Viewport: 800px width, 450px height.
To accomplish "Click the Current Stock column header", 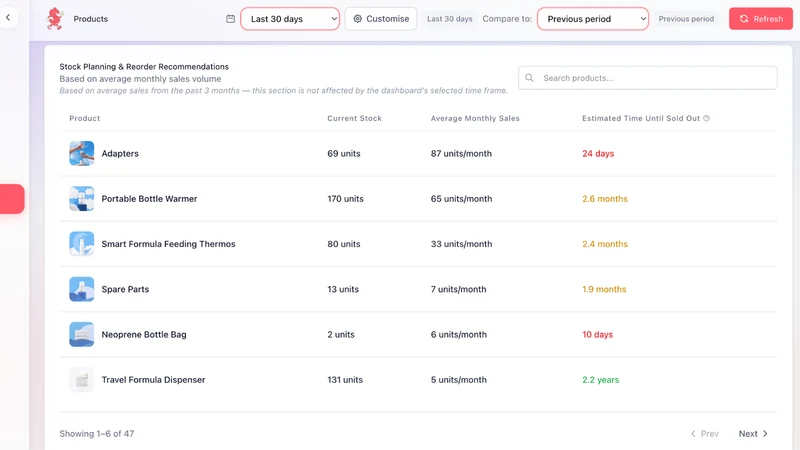I will point(355,118).
